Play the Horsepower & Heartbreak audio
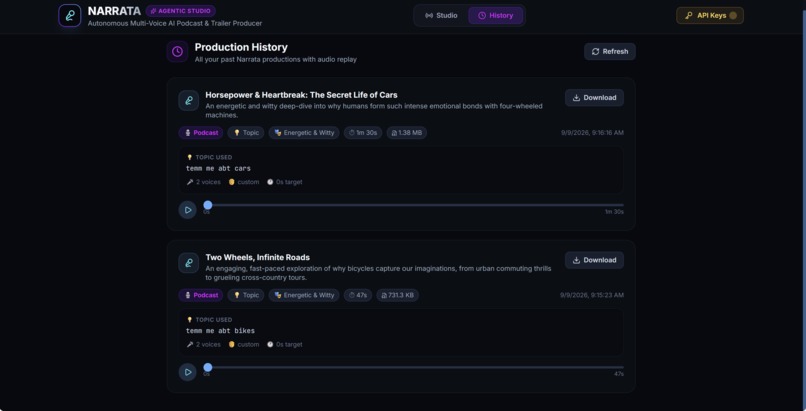Image resolution: width=806 pixels, height=411 pixels. [x=188, y=210]
